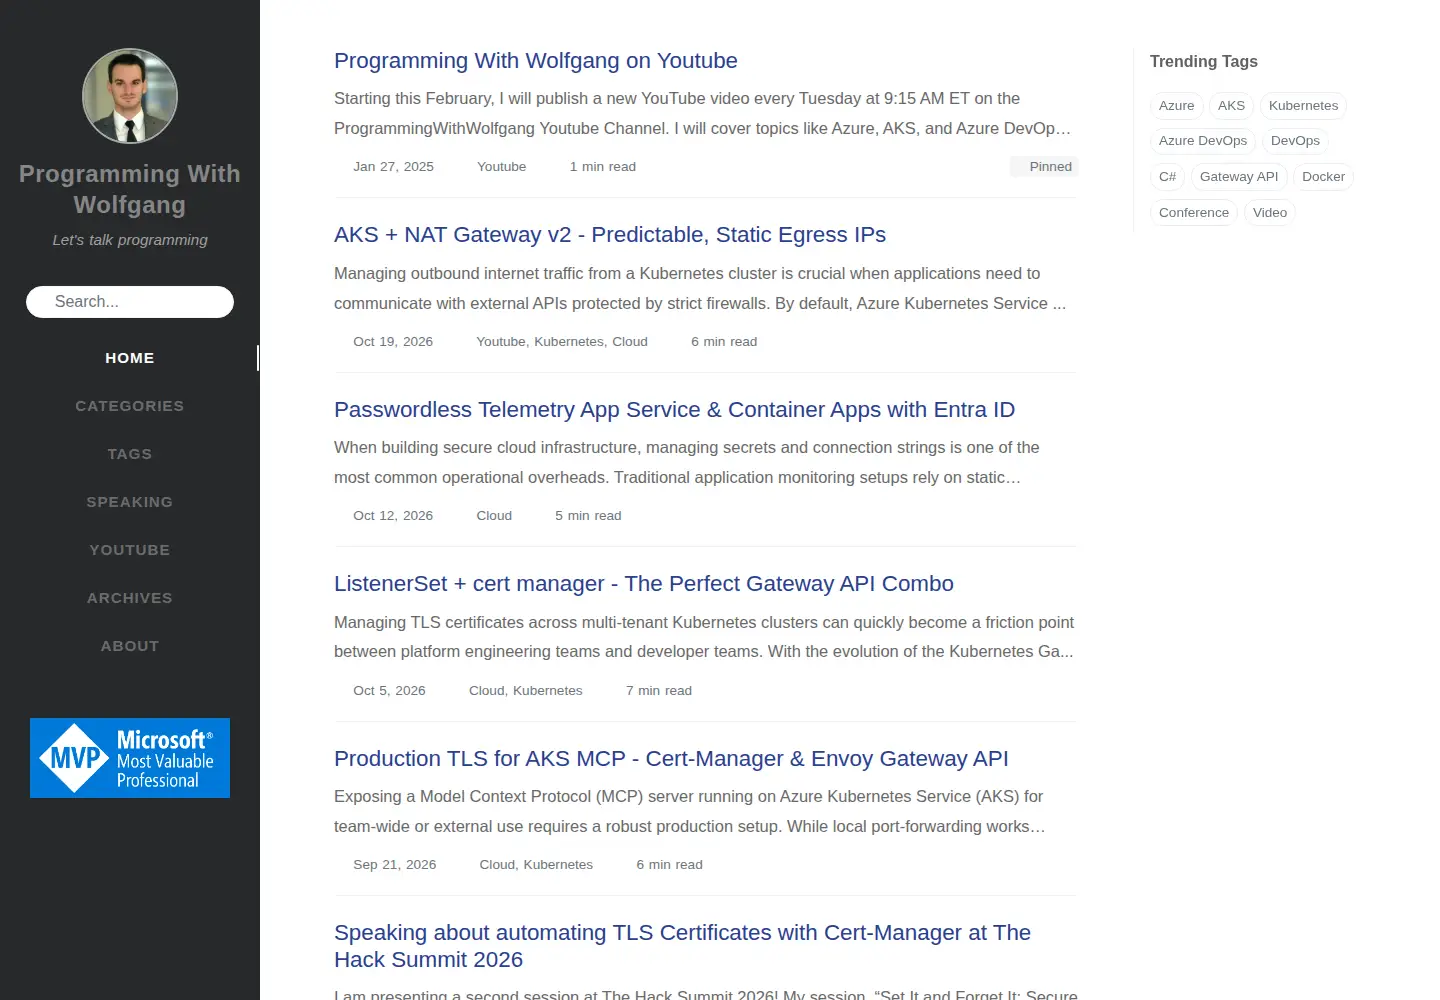The width and height of the screenshot is (1440, 1000).
Task: Select the C# trending tag
Action: pyautogui.click(x=1167, y=177)
